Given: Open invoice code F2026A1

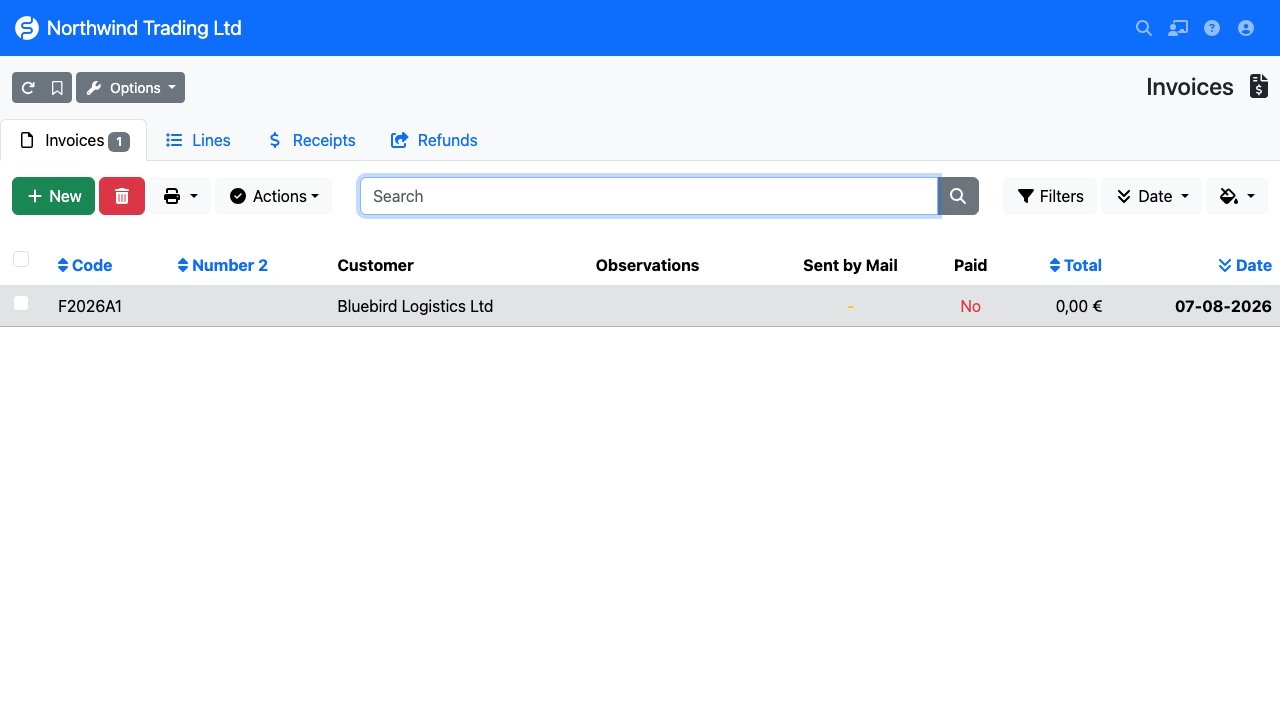Looking at the screenshot, I should click(90, 306).
